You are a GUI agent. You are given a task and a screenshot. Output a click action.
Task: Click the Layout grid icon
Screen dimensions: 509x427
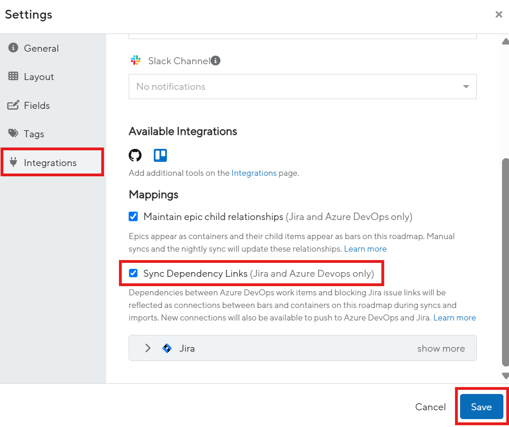click(x=13, y=76)
